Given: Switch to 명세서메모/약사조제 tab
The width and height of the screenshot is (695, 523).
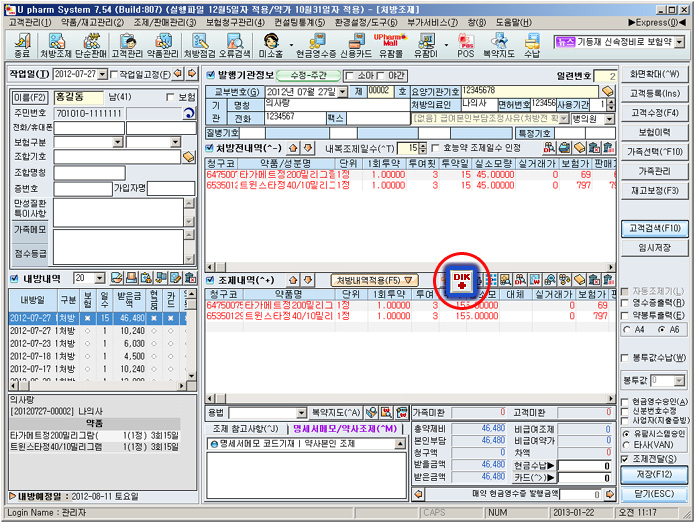Looking at the screenshot, I should point(345,429).
